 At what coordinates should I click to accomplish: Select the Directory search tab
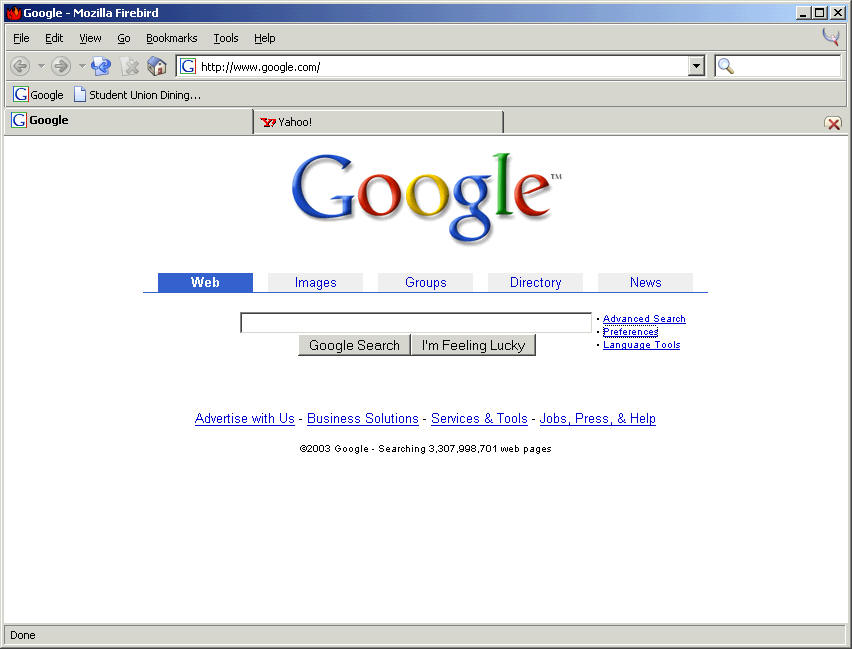pyautogui.click(x=536, y=283)
